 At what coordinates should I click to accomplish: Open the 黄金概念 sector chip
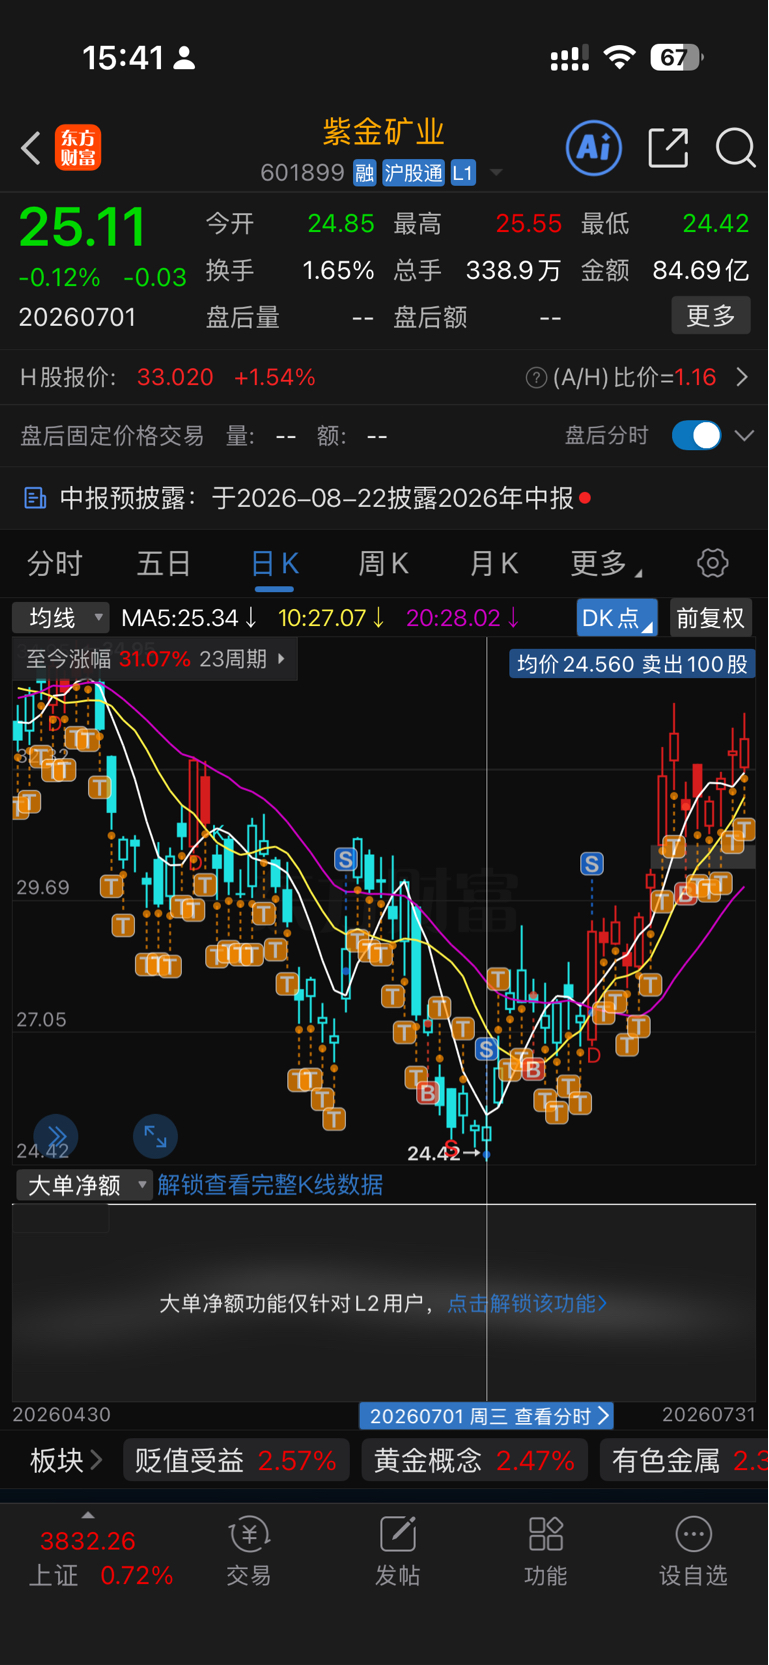474,1460
